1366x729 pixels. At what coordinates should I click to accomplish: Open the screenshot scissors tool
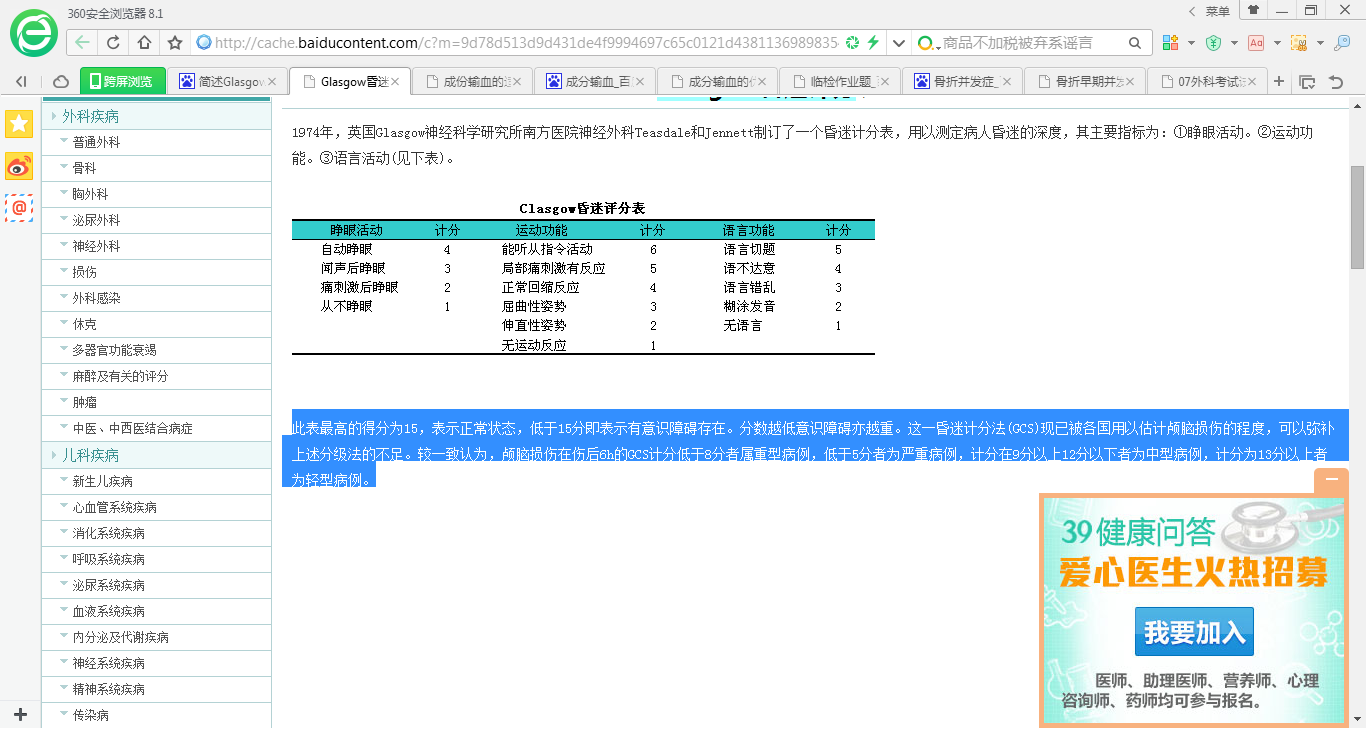1299,44
